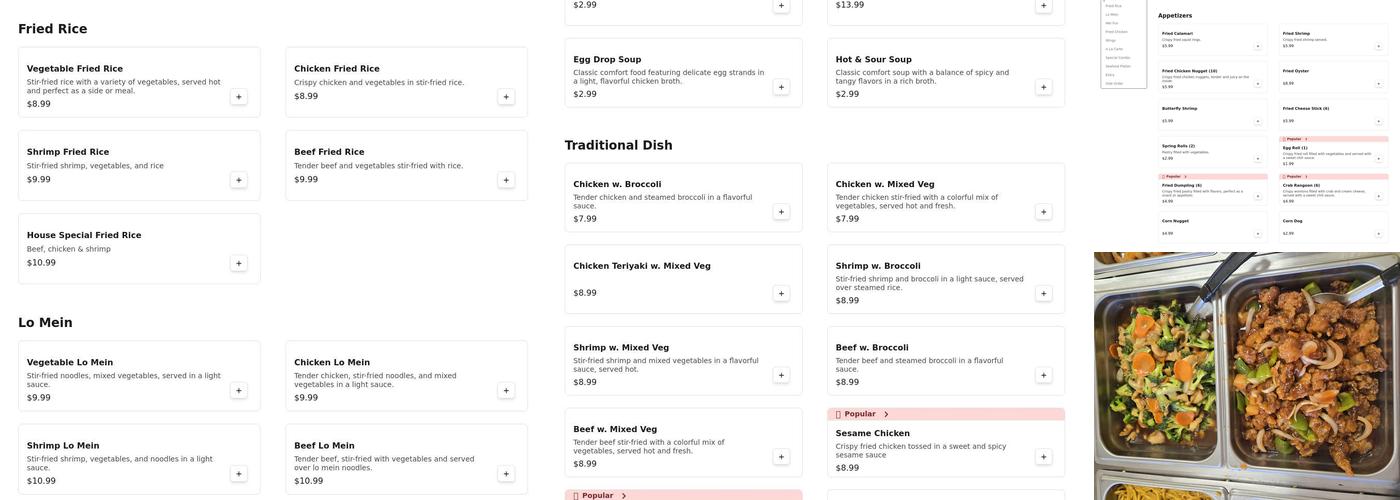
Task: Open the Beef Lo Mein item title
Action: click(324, 446)
